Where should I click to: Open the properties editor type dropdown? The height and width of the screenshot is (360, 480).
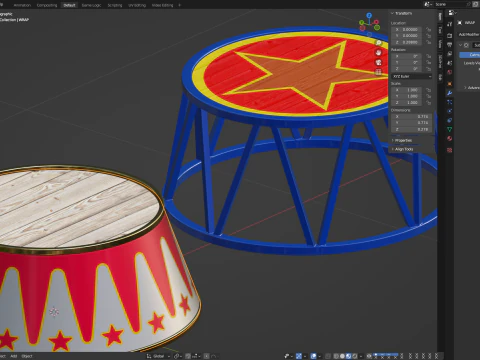452,13
